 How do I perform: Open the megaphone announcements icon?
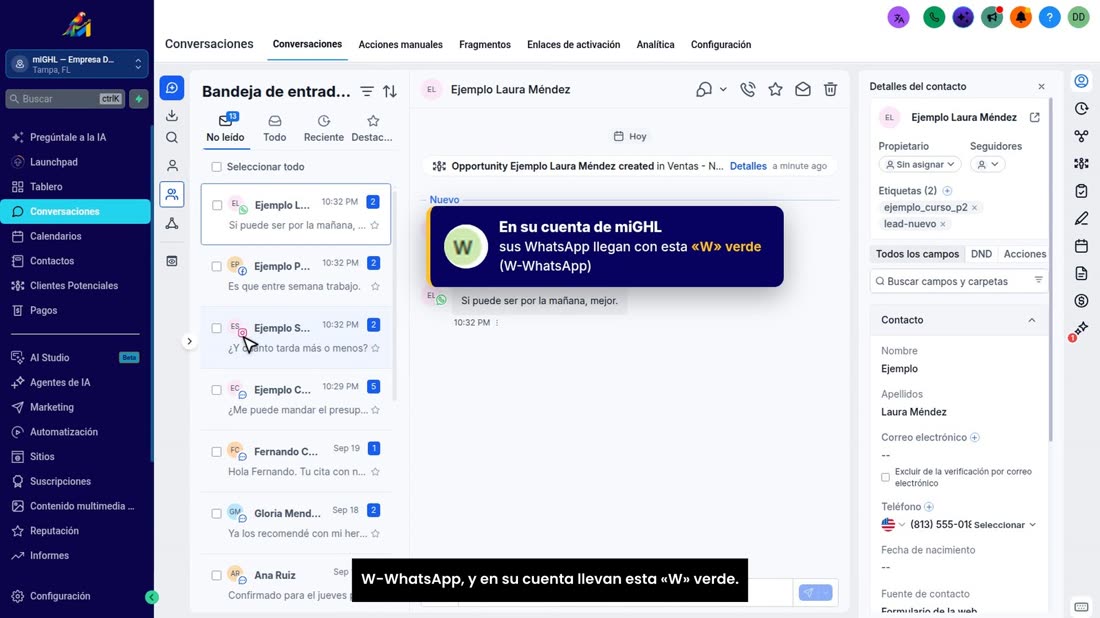(x=991, y=18)
